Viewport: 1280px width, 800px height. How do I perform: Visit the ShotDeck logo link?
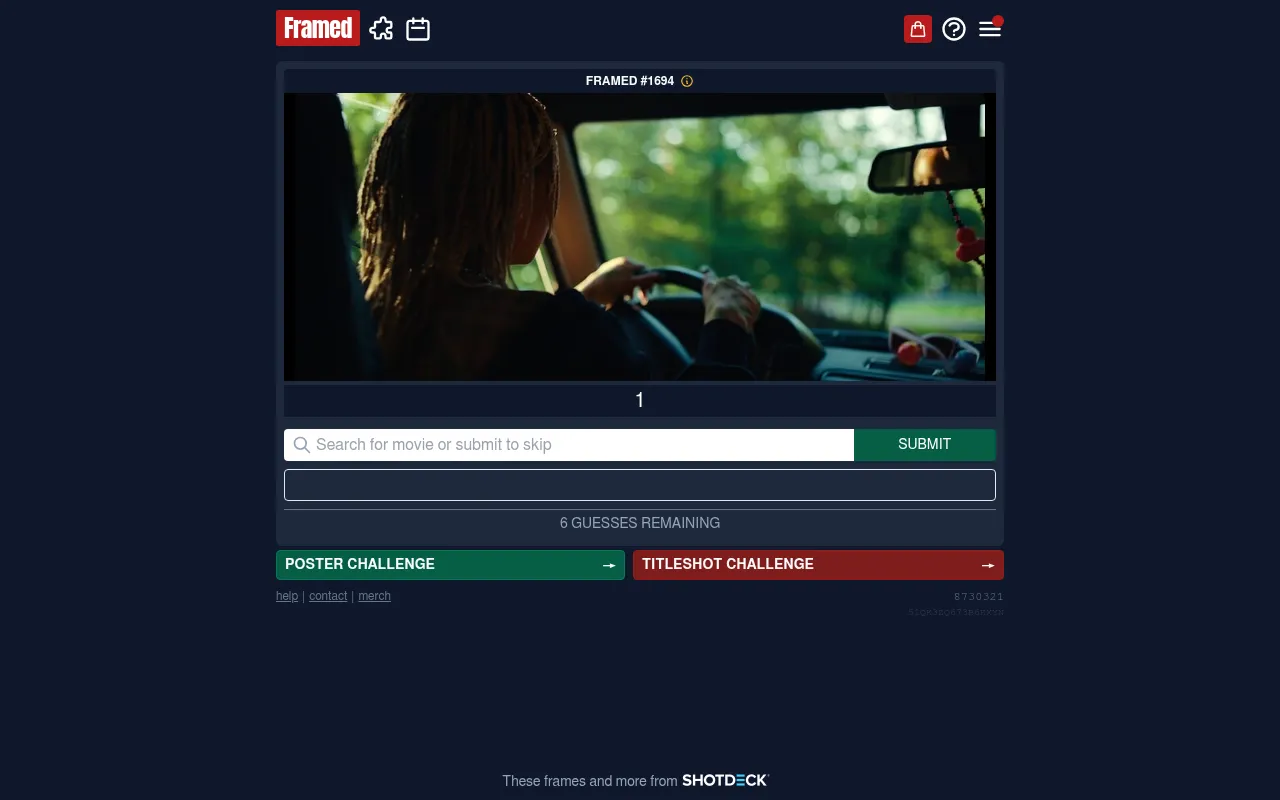coord(725,780)
